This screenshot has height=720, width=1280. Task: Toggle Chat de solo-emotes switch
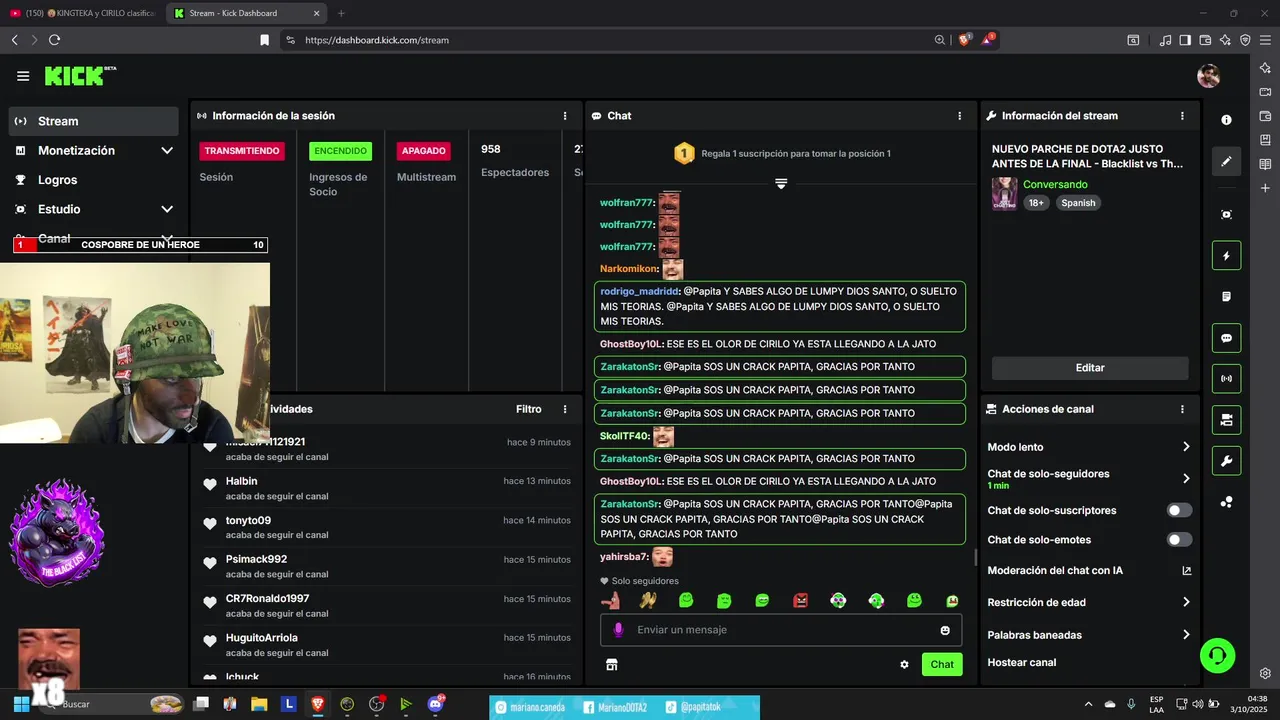coord(1180,540)
